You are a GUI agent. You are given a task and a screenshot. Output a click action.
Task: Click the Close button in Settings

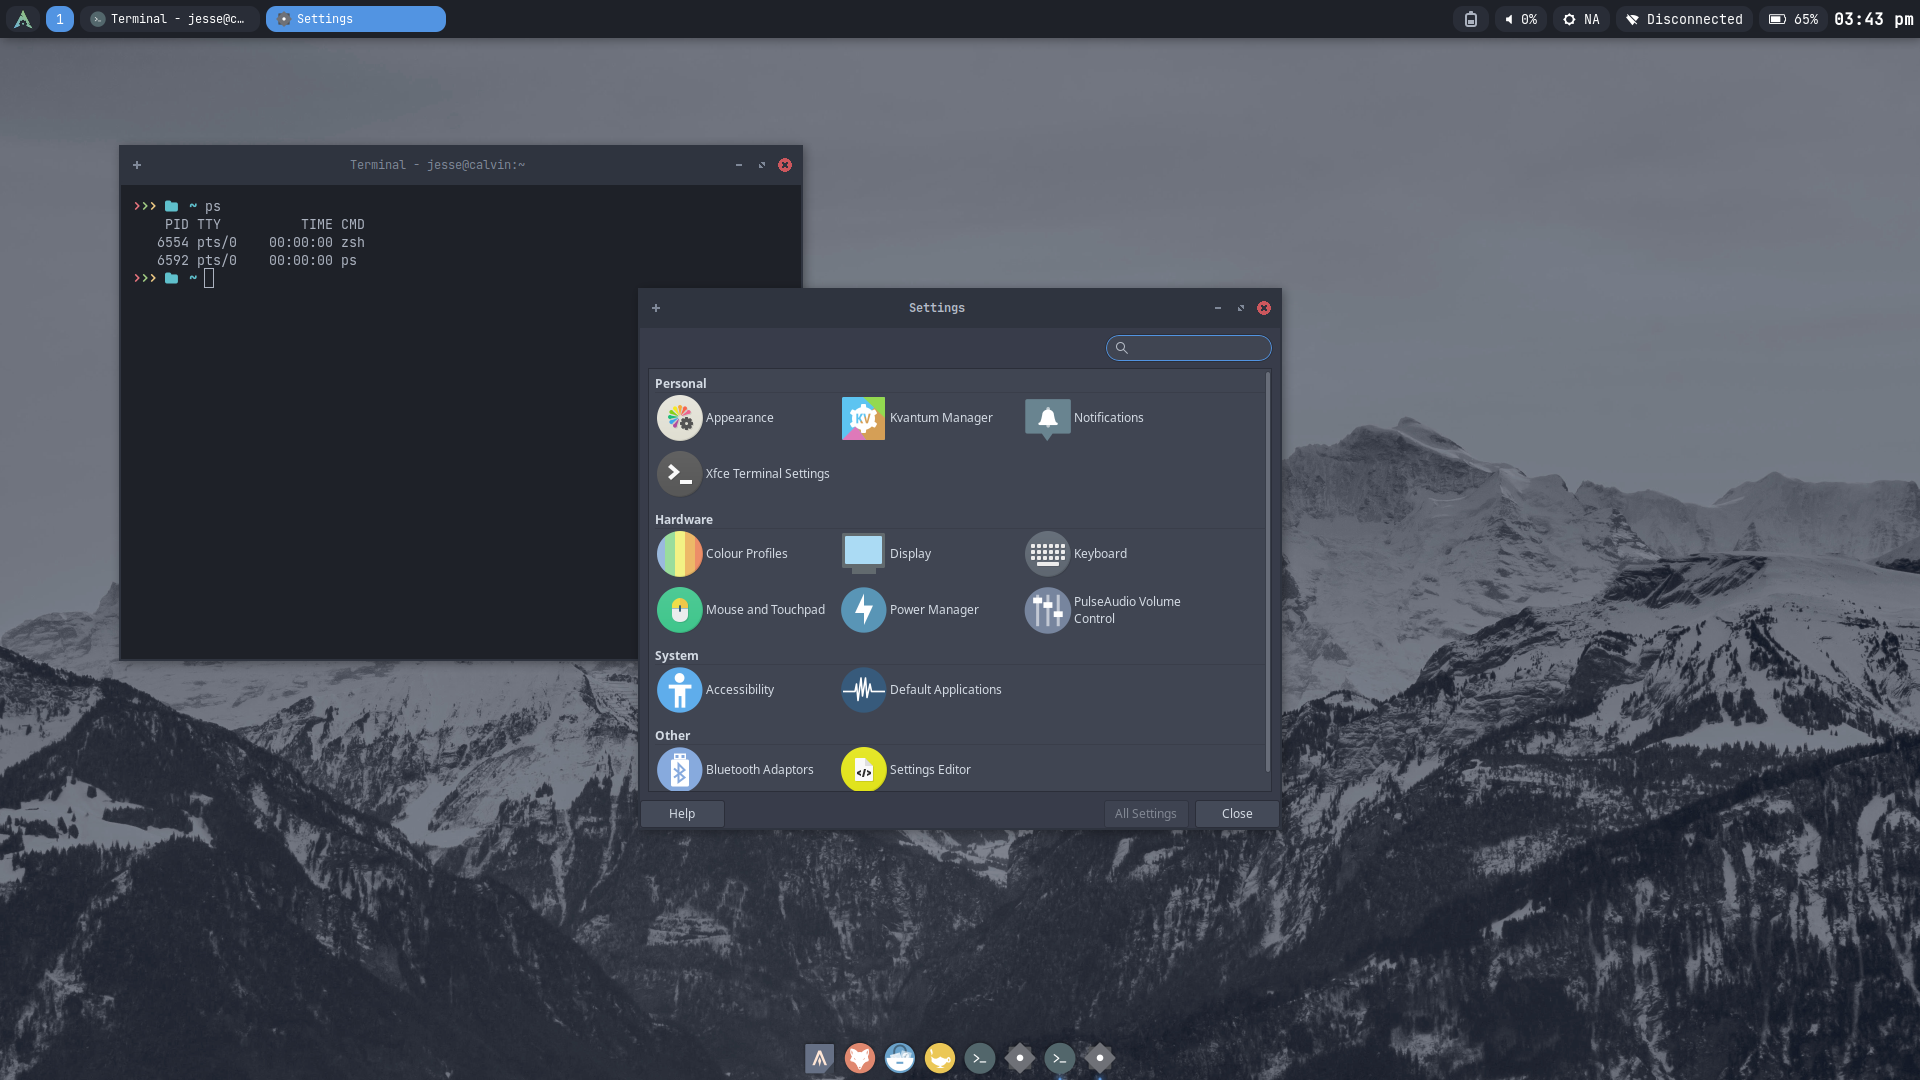(x=1237, y=814)
